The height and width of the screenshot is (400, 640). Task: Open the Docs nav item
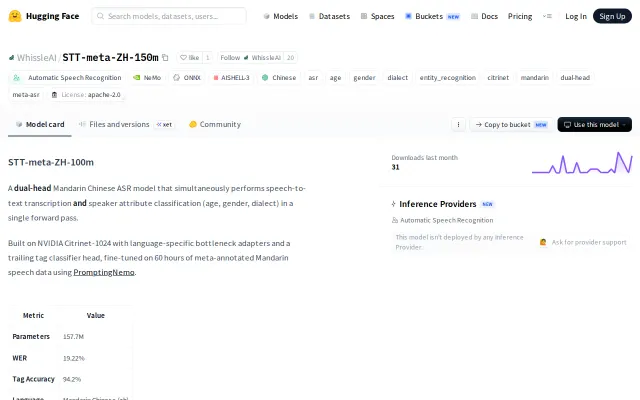tap(484, 16)
